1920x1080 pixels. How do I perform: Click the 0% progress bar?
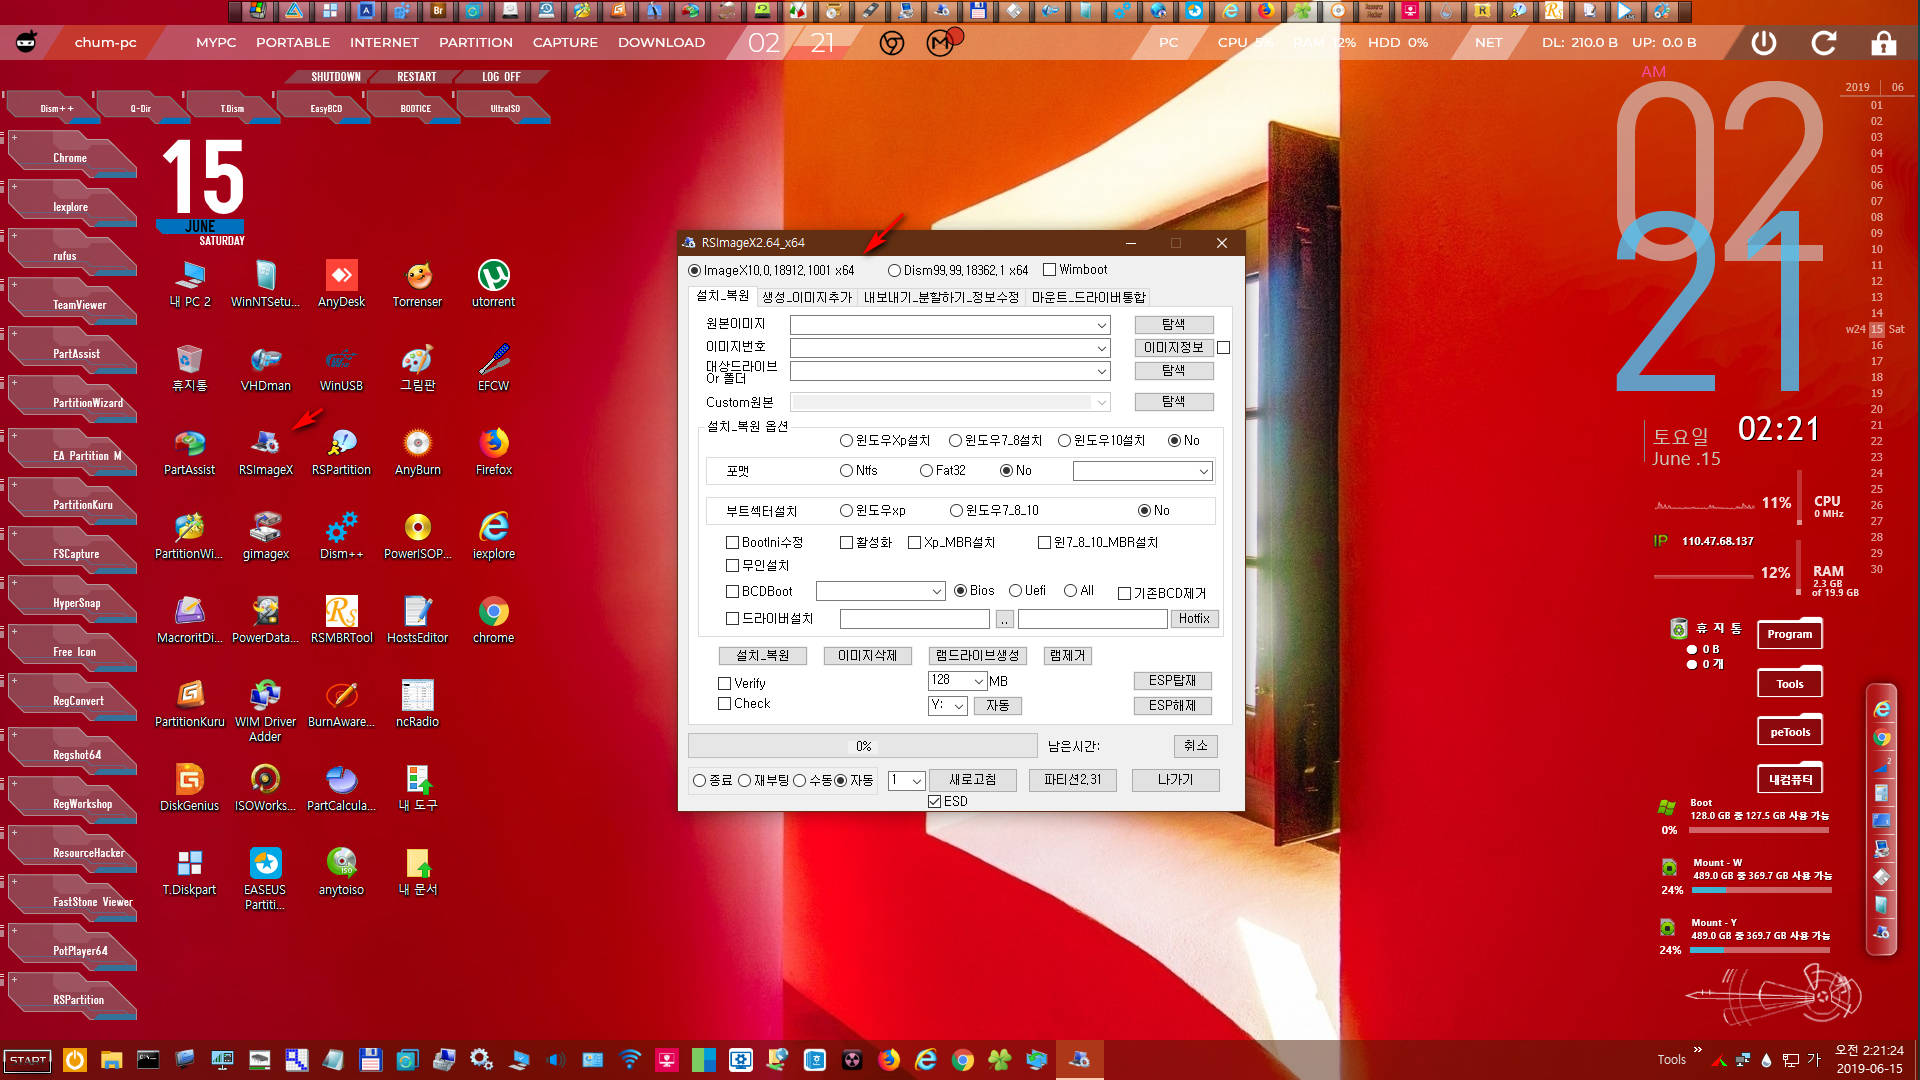point(862,746)
